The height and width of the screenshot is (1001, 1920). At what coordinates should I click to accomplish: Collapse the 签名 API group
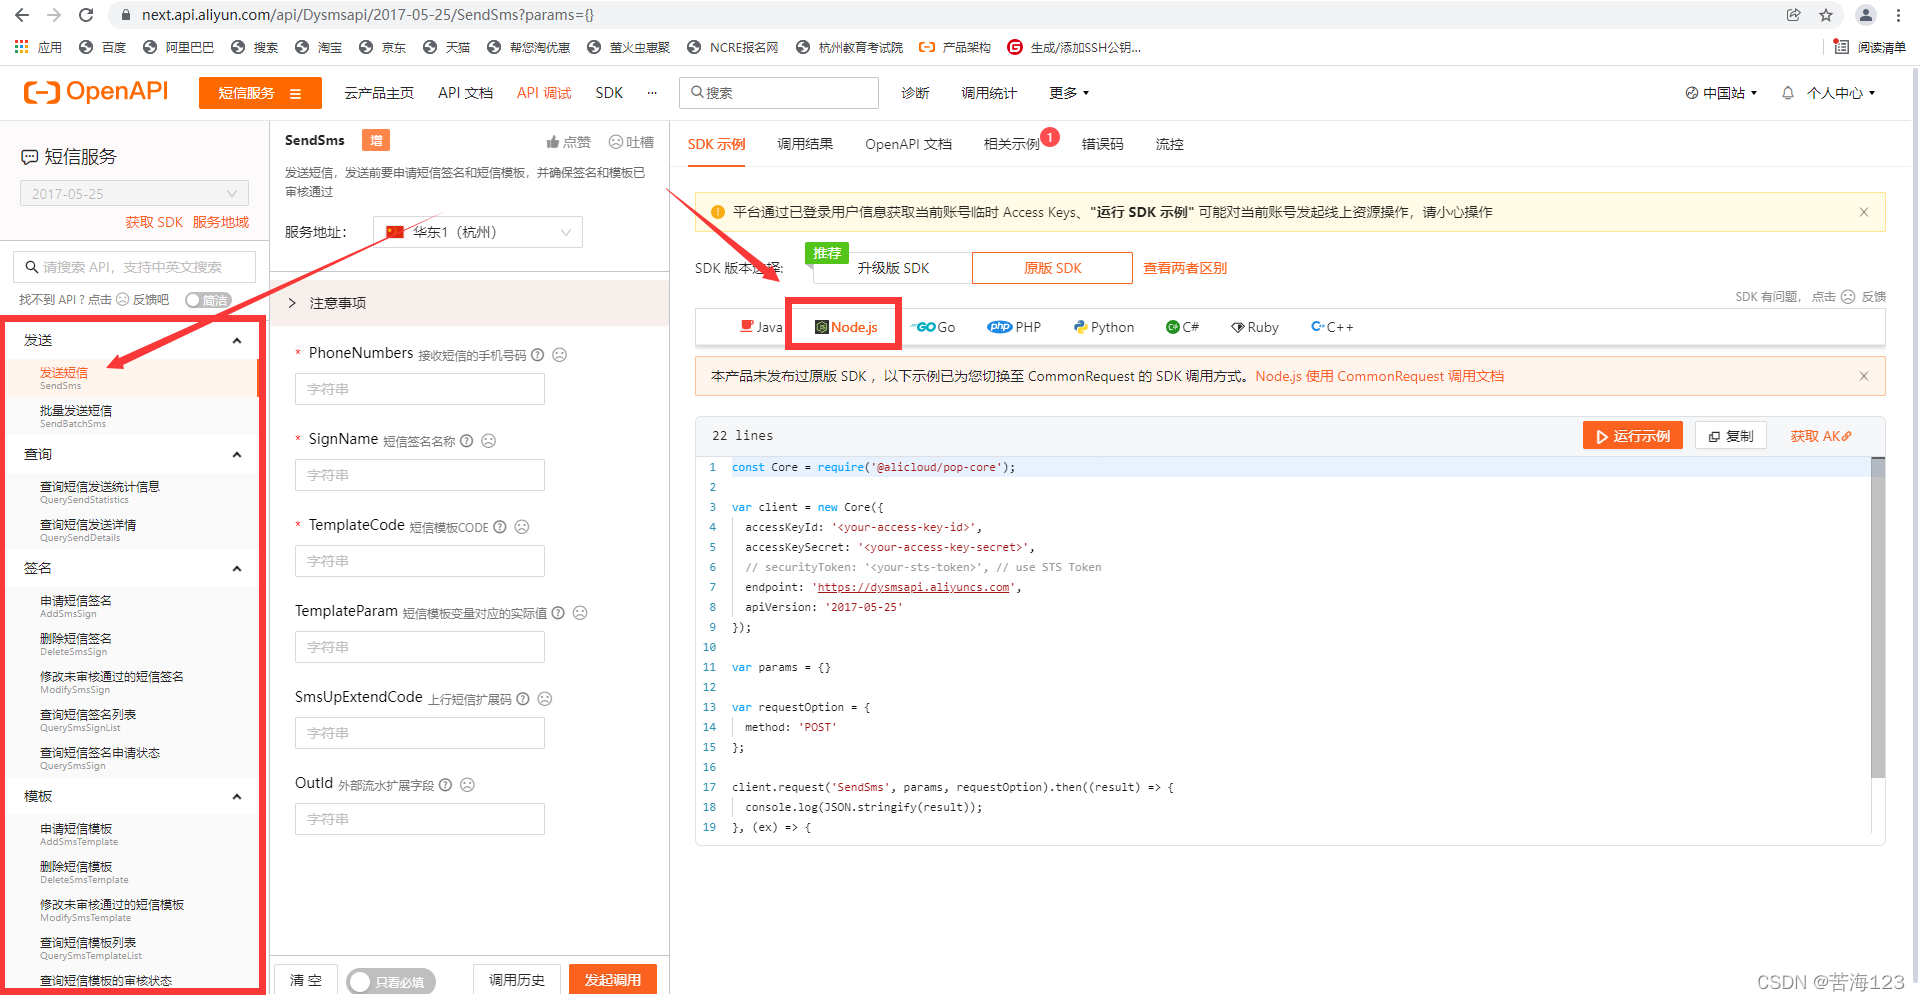[237, 569]
